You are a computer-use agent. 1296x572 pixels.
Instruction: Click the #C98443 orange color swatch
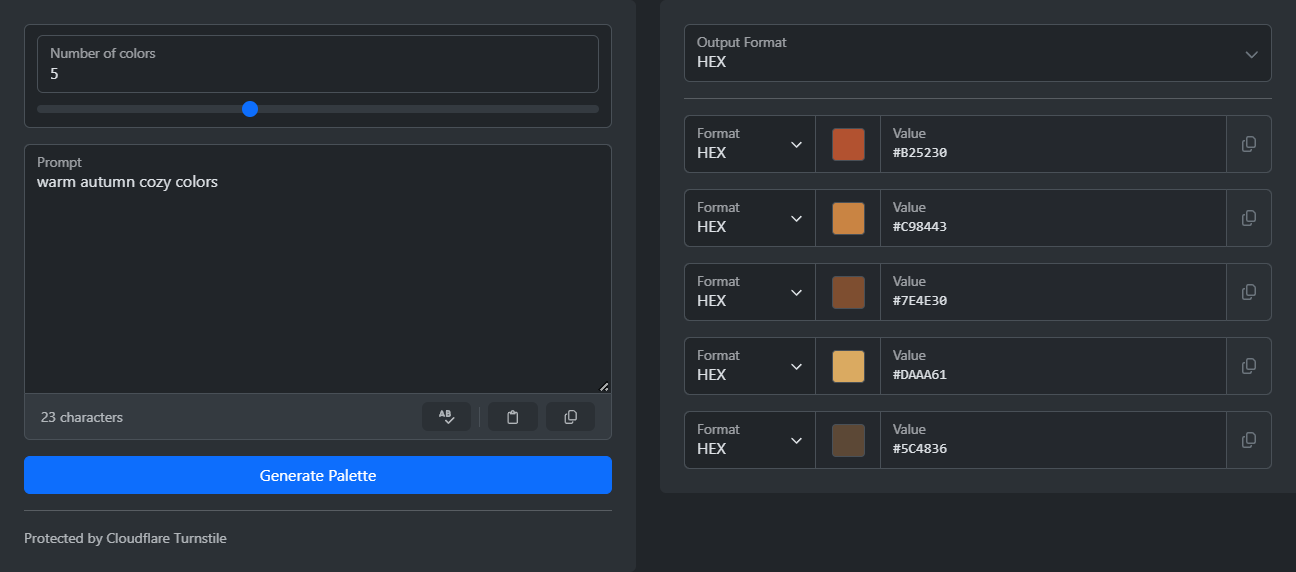[848, 218]
